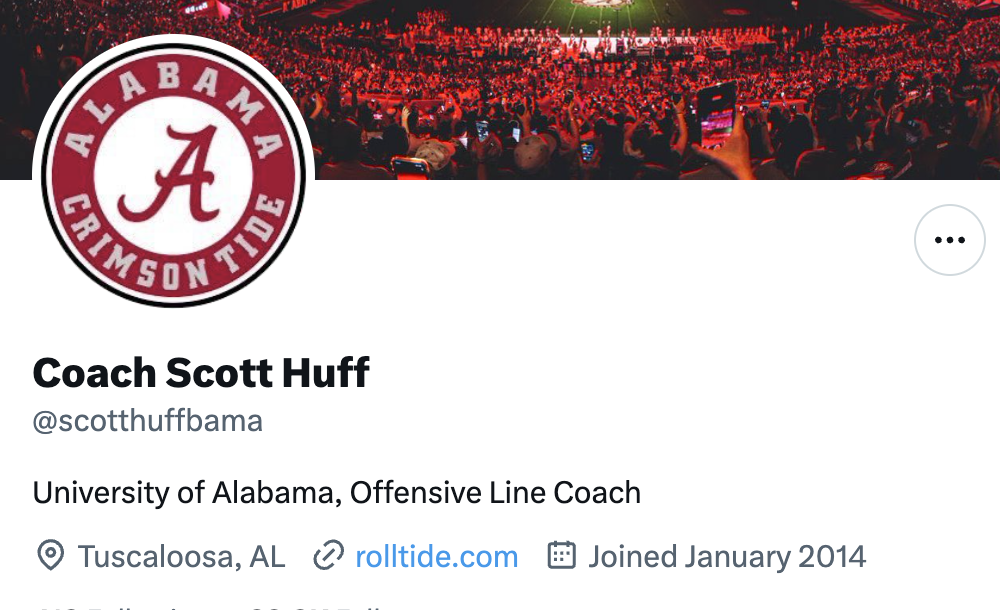Open the three-dot more options menu

point(949,240)
